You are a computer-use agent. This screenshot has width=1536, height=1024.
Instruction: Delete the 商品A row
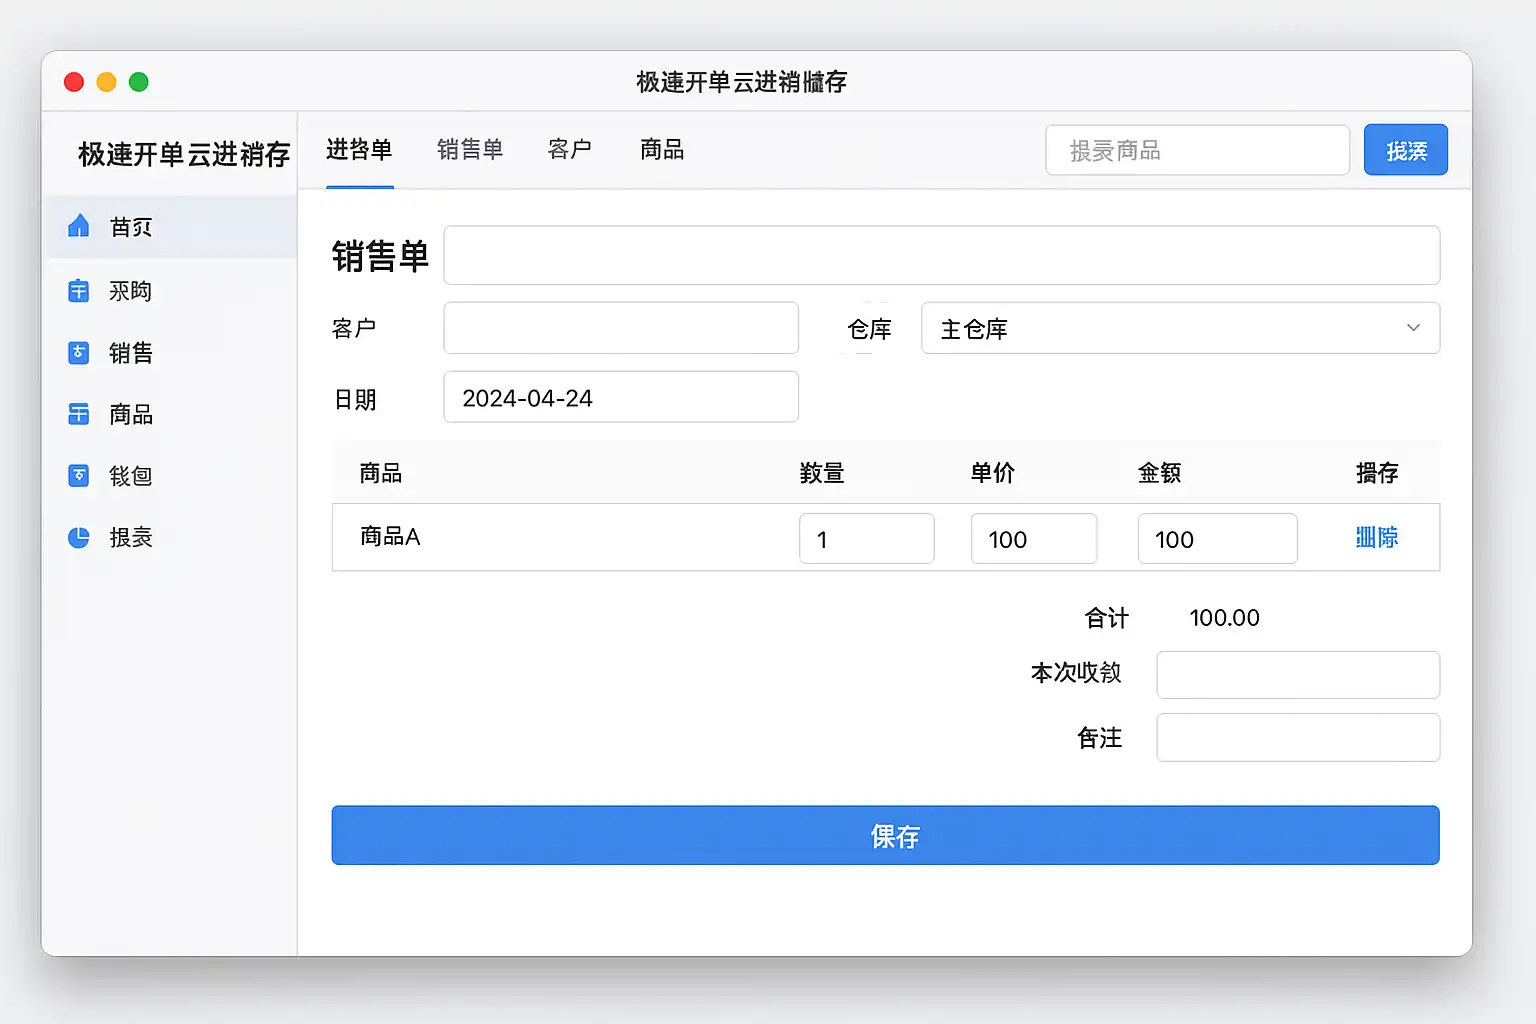[1376, 538]
